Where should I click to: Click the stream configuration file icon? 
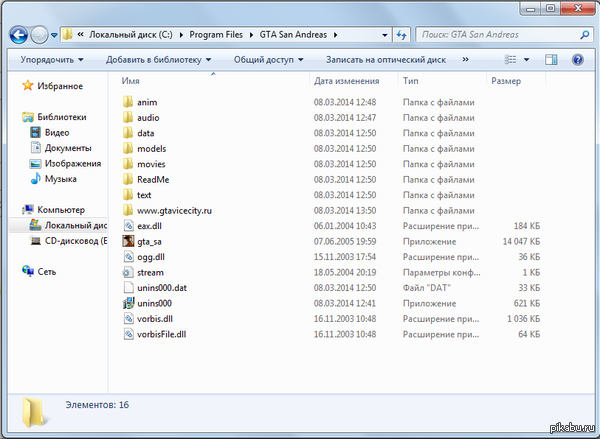tap(127, 271)
